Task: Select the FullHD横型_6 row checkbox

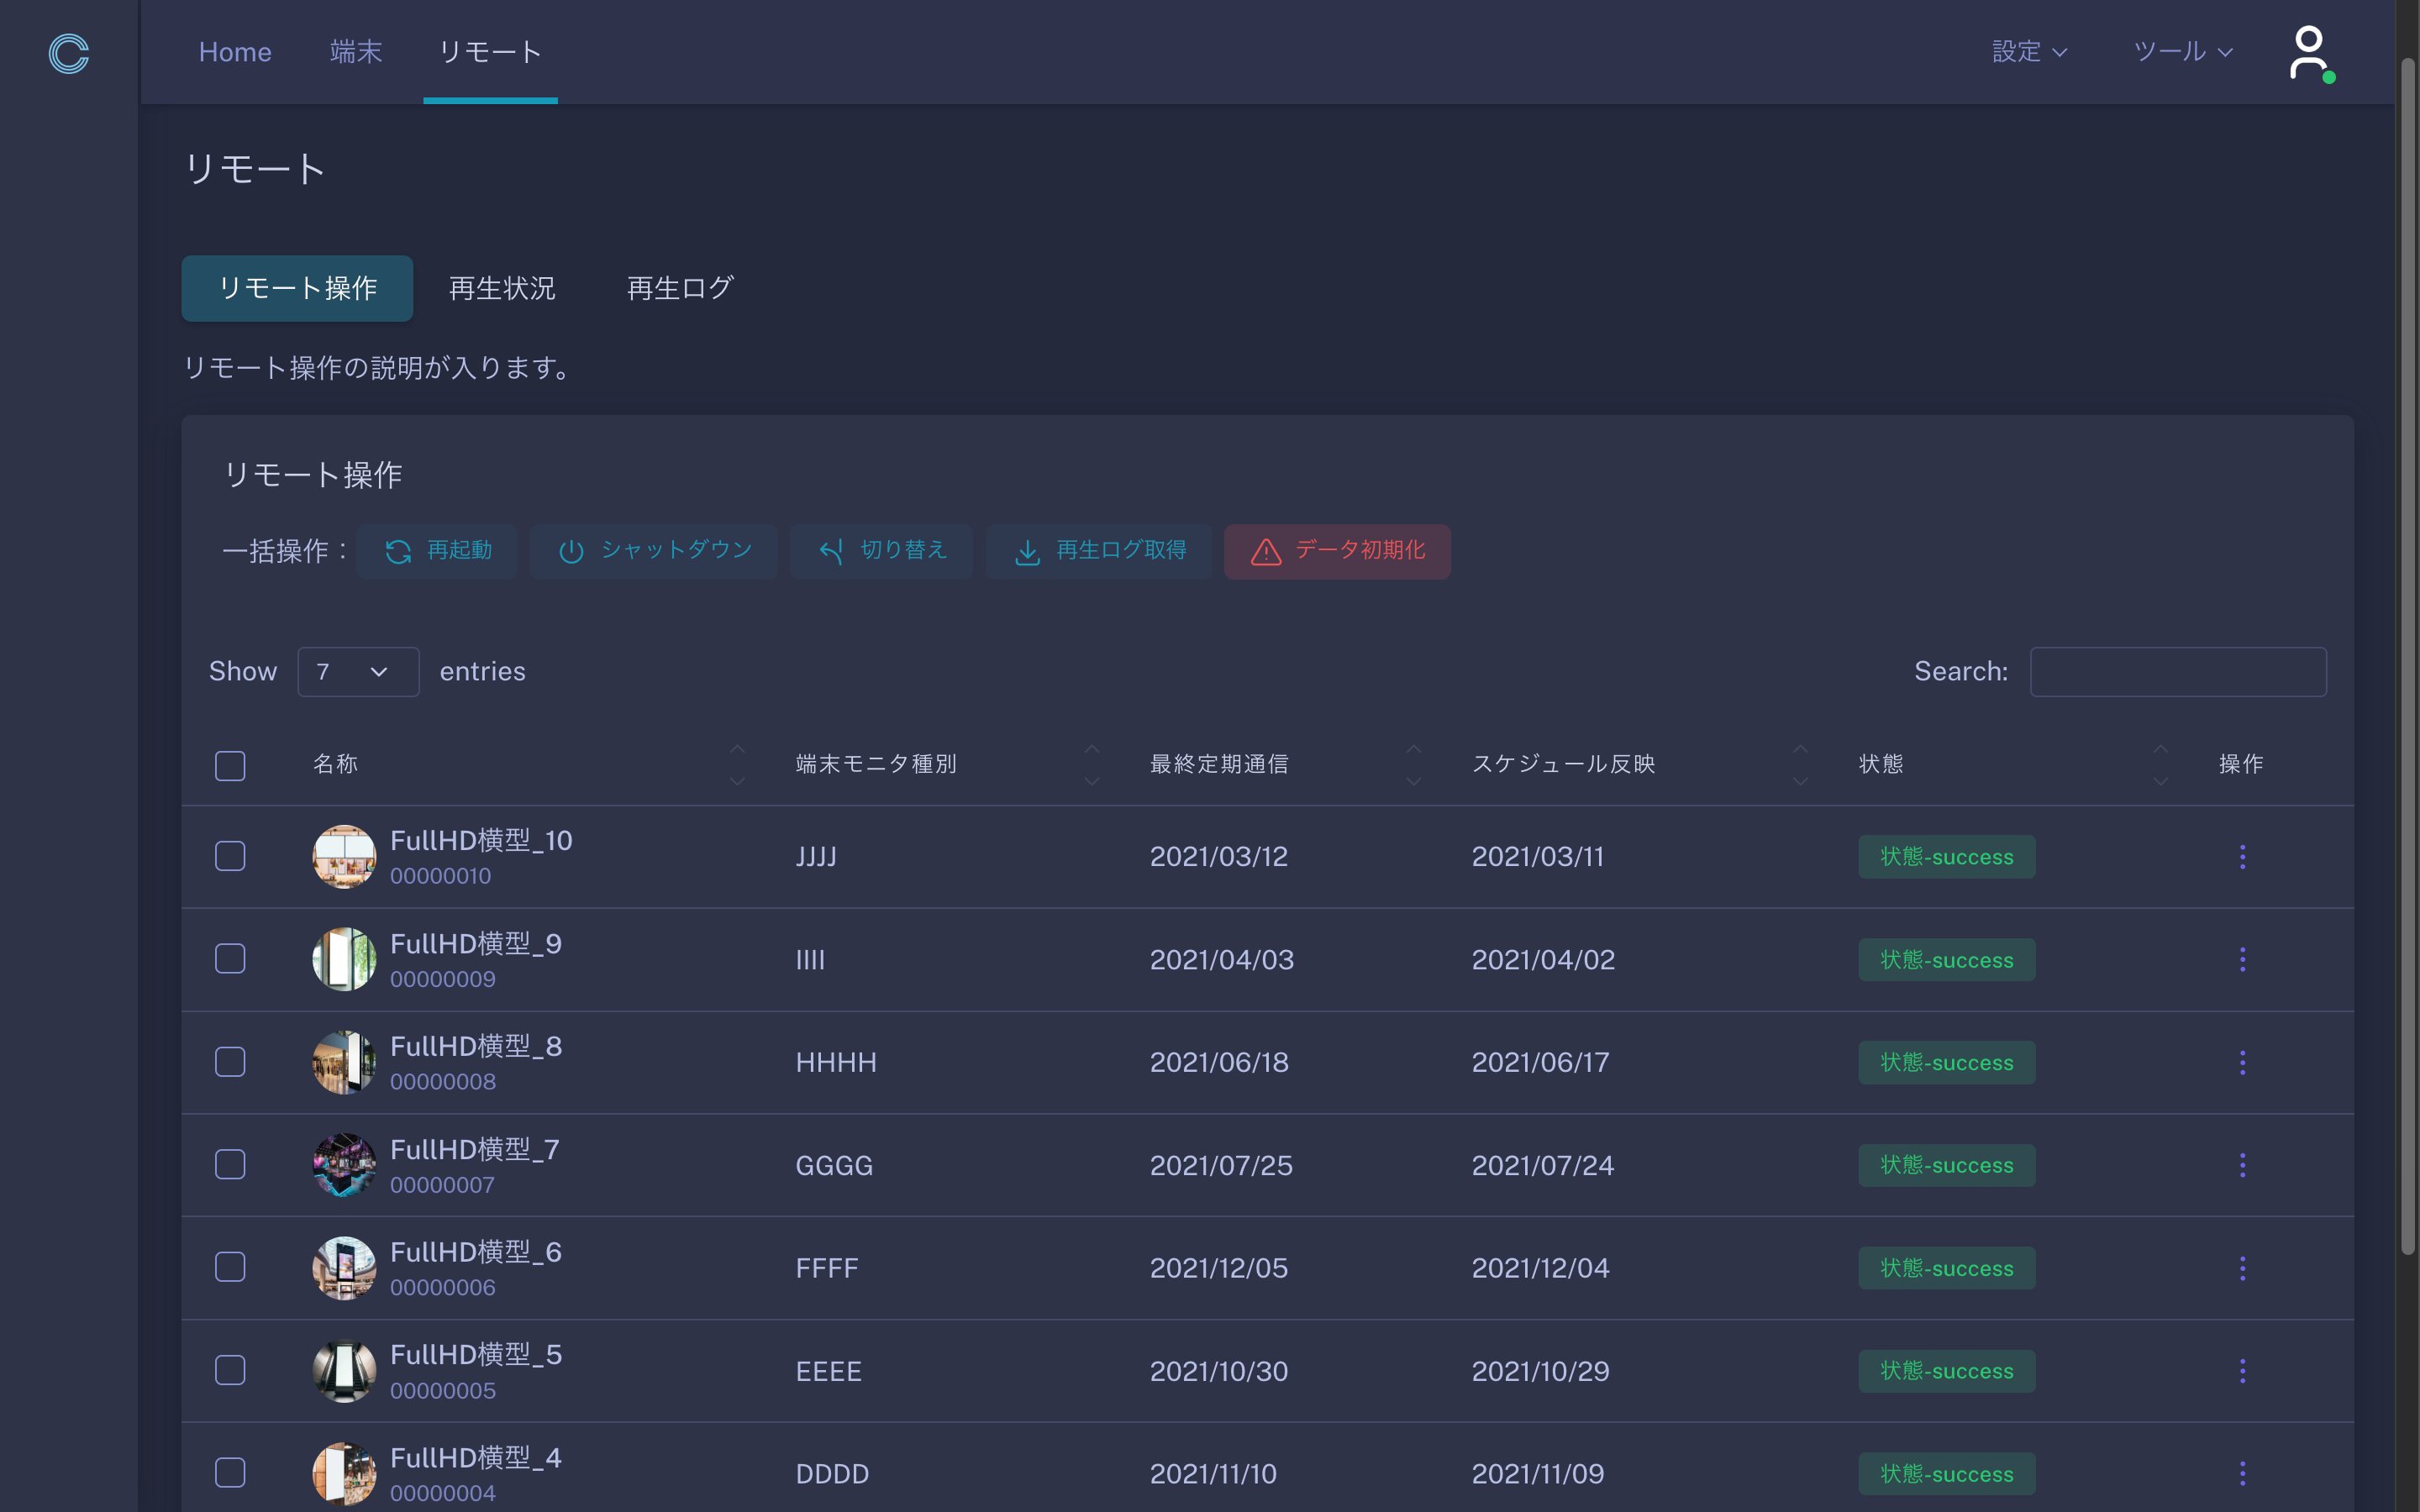Action: (x=230, y=1267)
